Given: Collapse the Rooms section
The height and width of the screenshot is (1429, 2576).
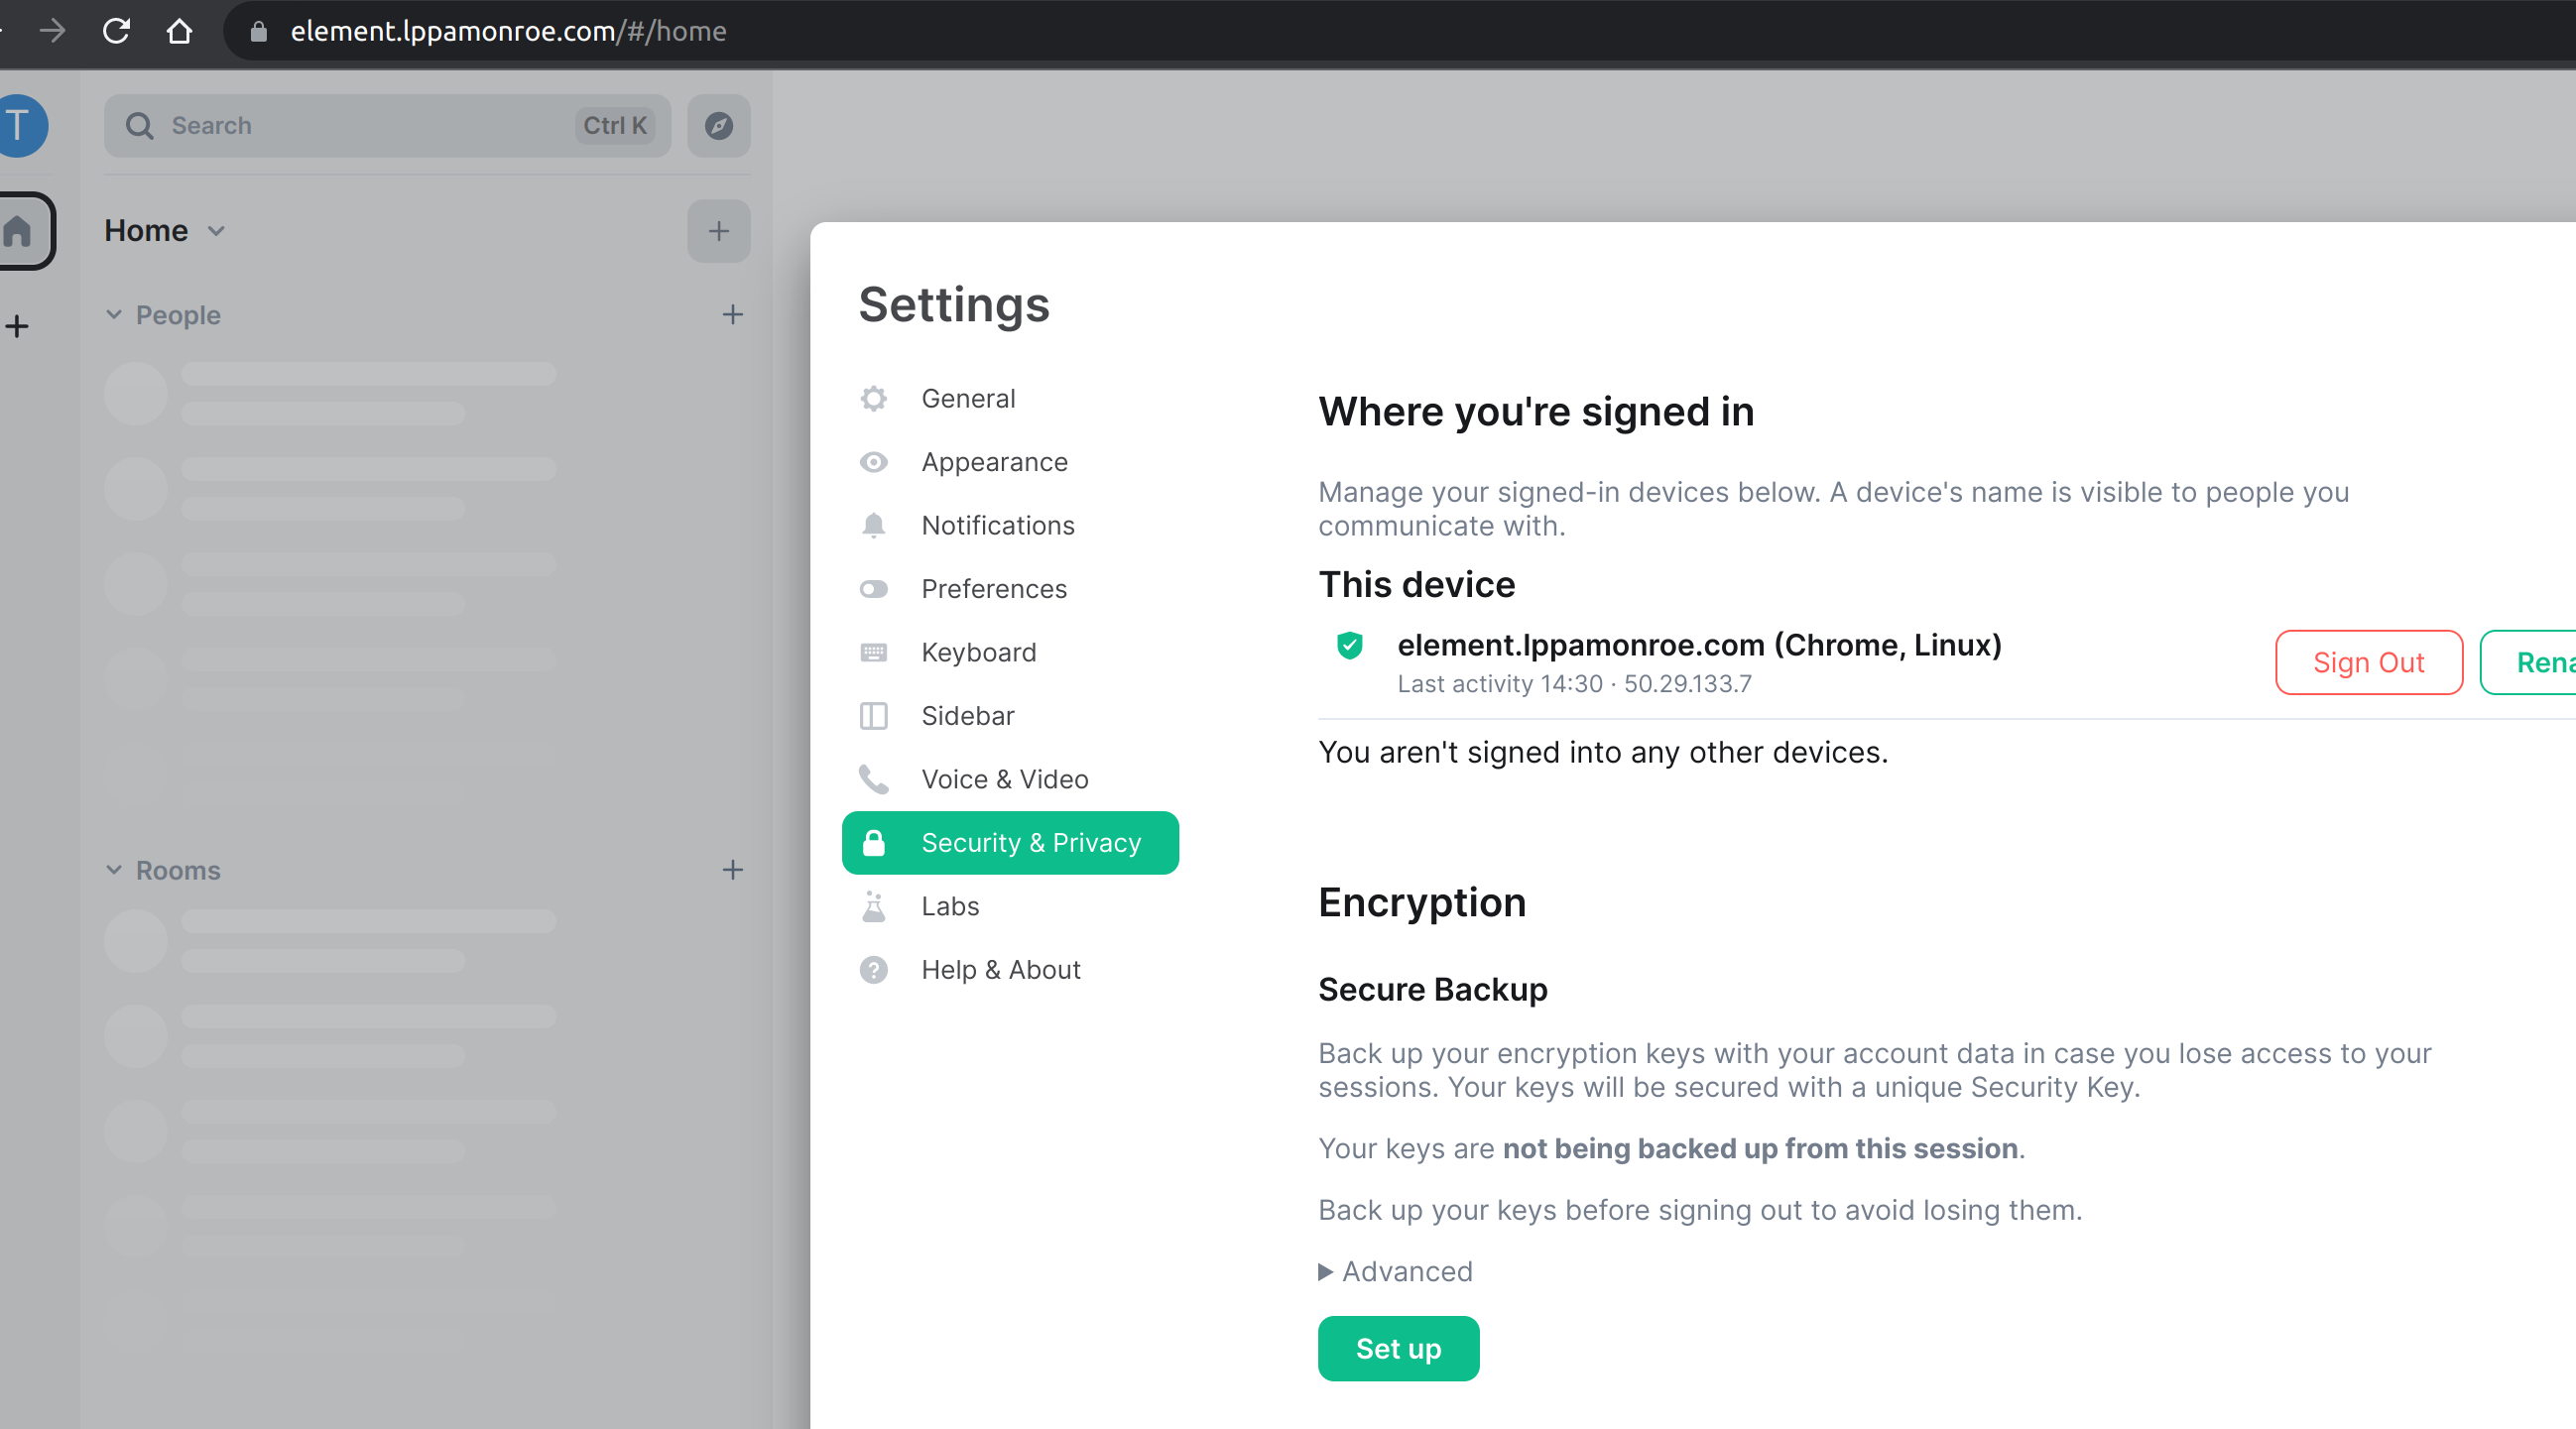Looking at the screenshot, I should coord(114,870).
